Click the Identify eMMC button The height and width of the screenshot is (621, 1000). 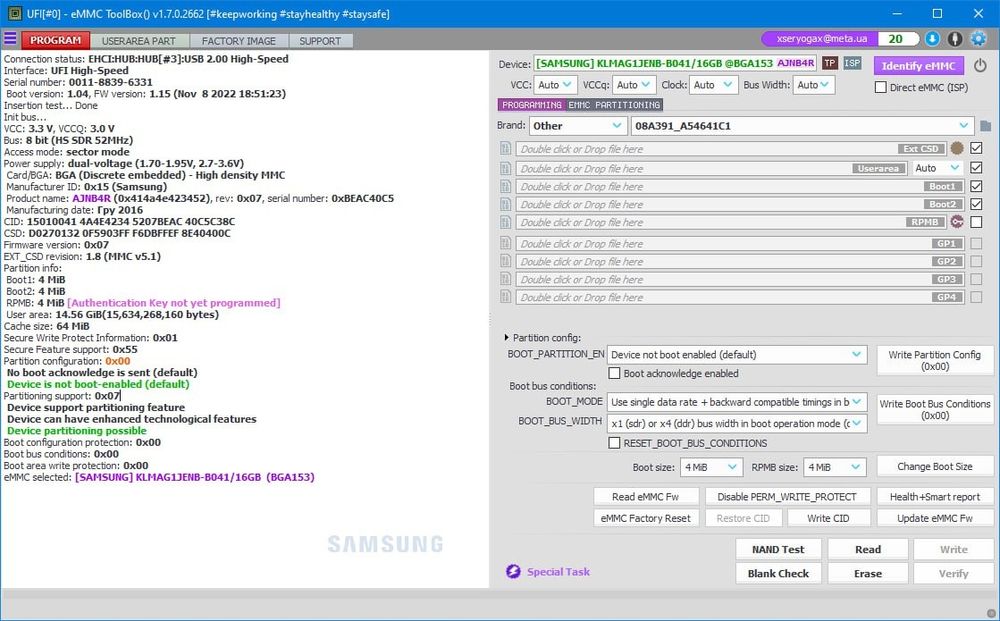pos(918,66)
